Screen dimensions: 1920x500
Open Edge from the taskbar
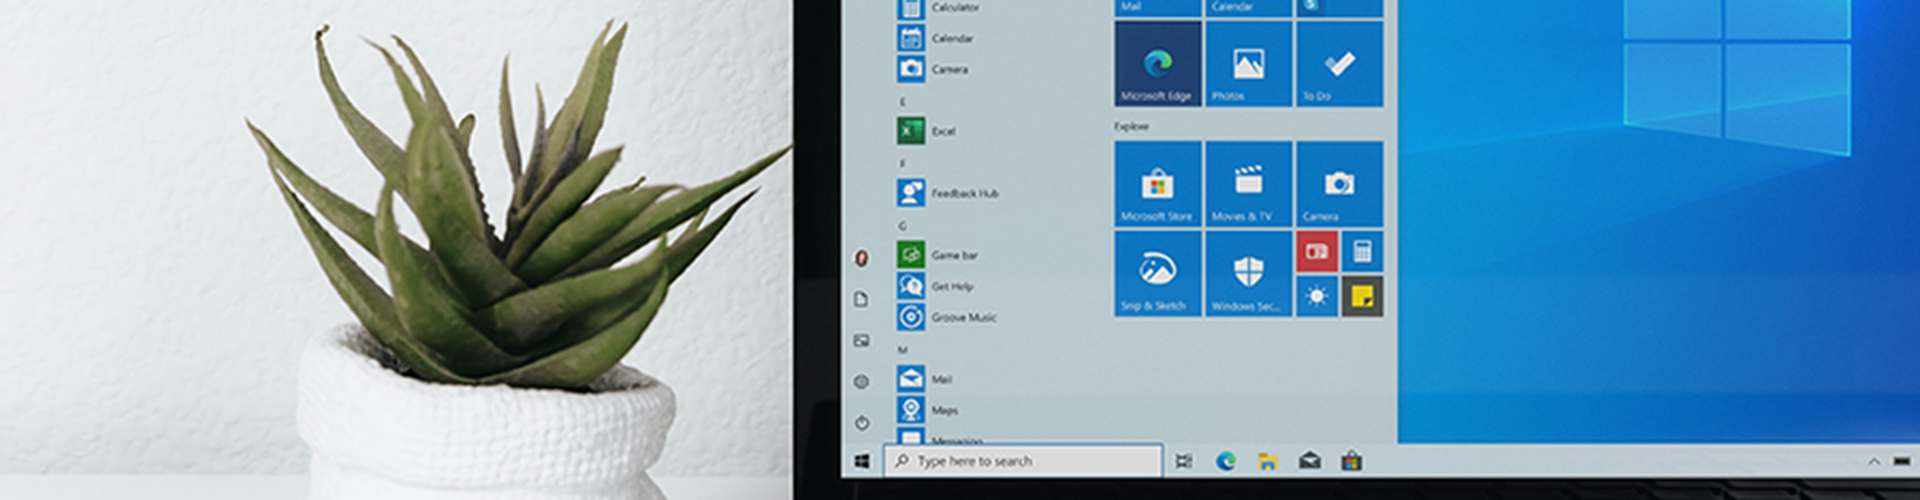tap(1225, 461)
